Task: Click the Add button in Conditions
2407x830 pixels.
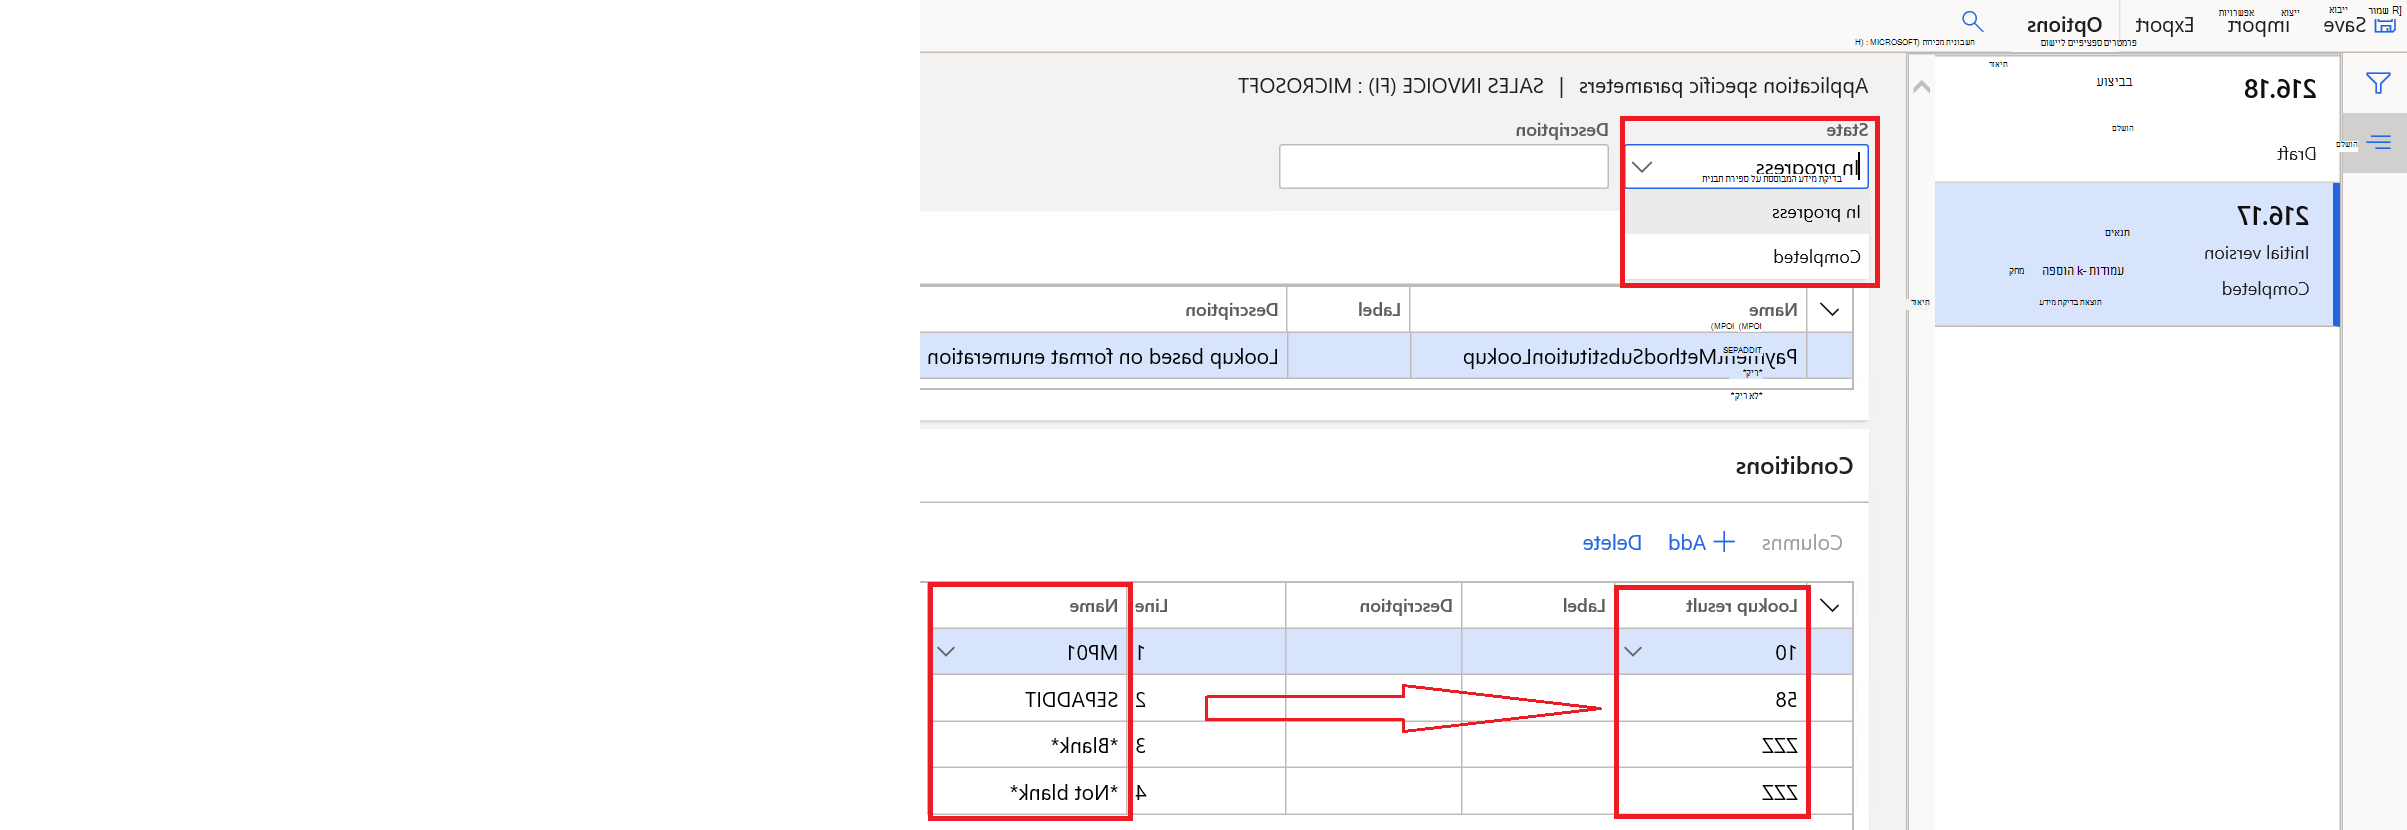Action: pyautogui.click(x=1700, y=543)
